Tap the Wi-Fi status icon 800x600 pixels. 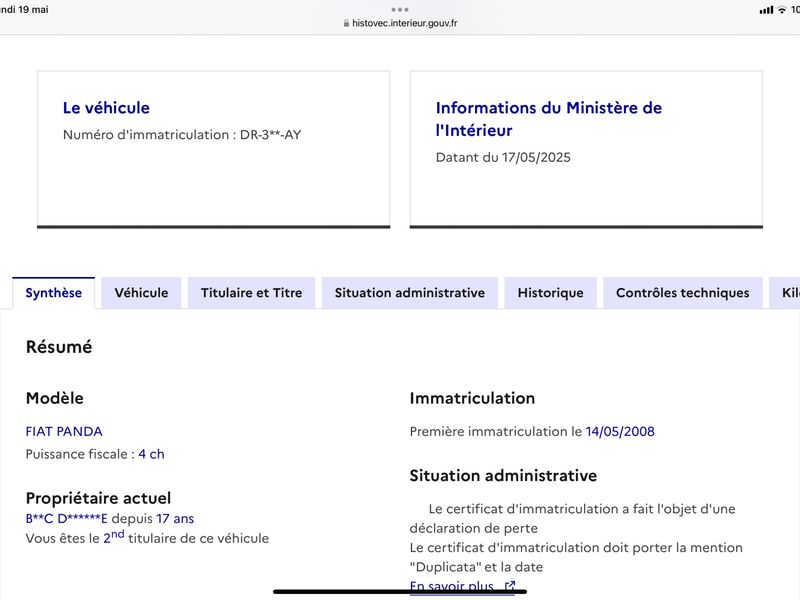click(782, 10)
